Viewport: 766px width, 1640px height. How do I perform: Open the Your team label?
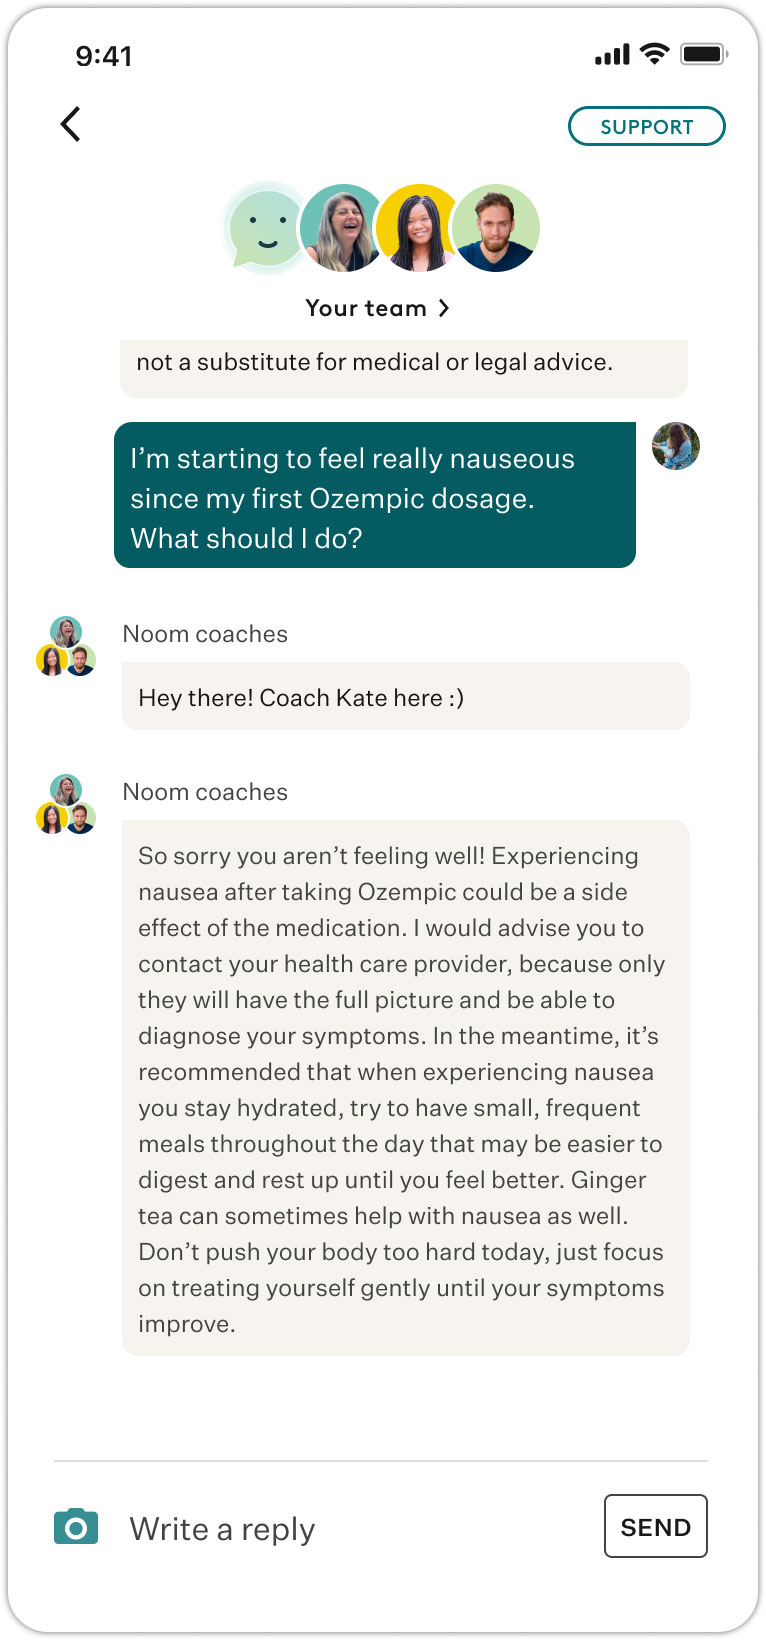(x=366, y=308)
